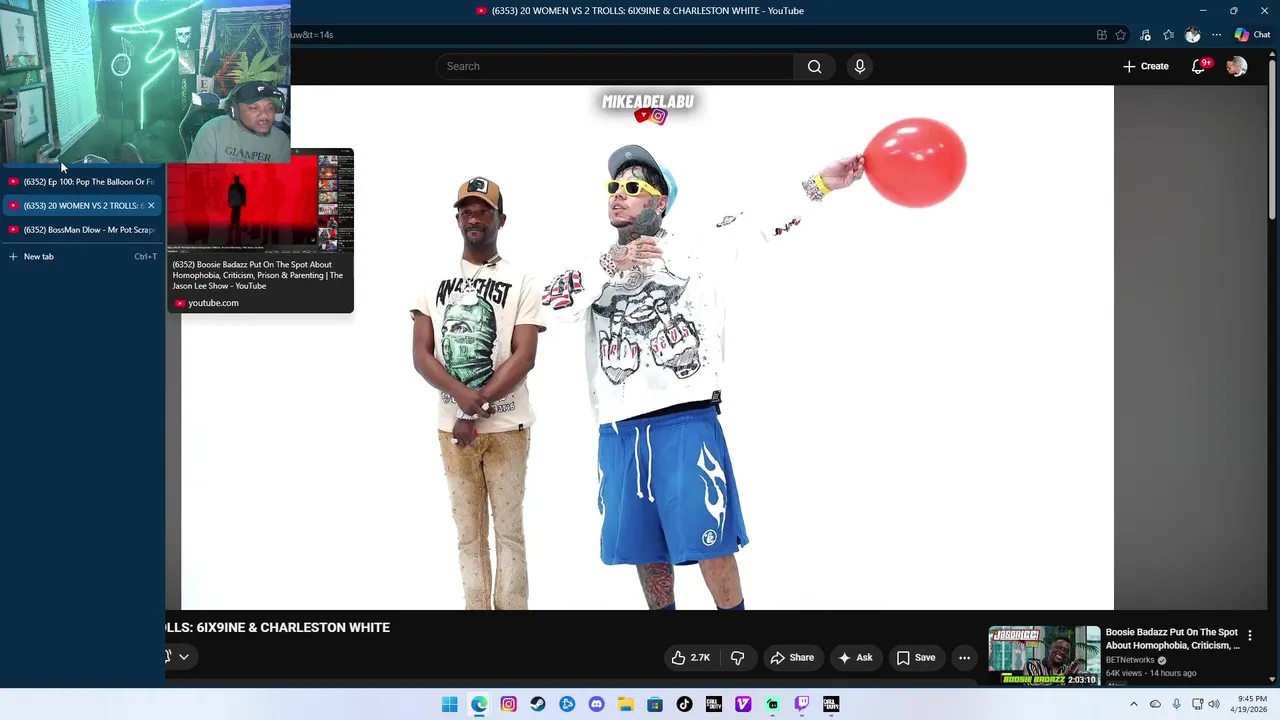Click the Edge split screen apps icon
The width and height of the screenshot is (1280, 720).
pyautogui.click(x=1101, y=35)
